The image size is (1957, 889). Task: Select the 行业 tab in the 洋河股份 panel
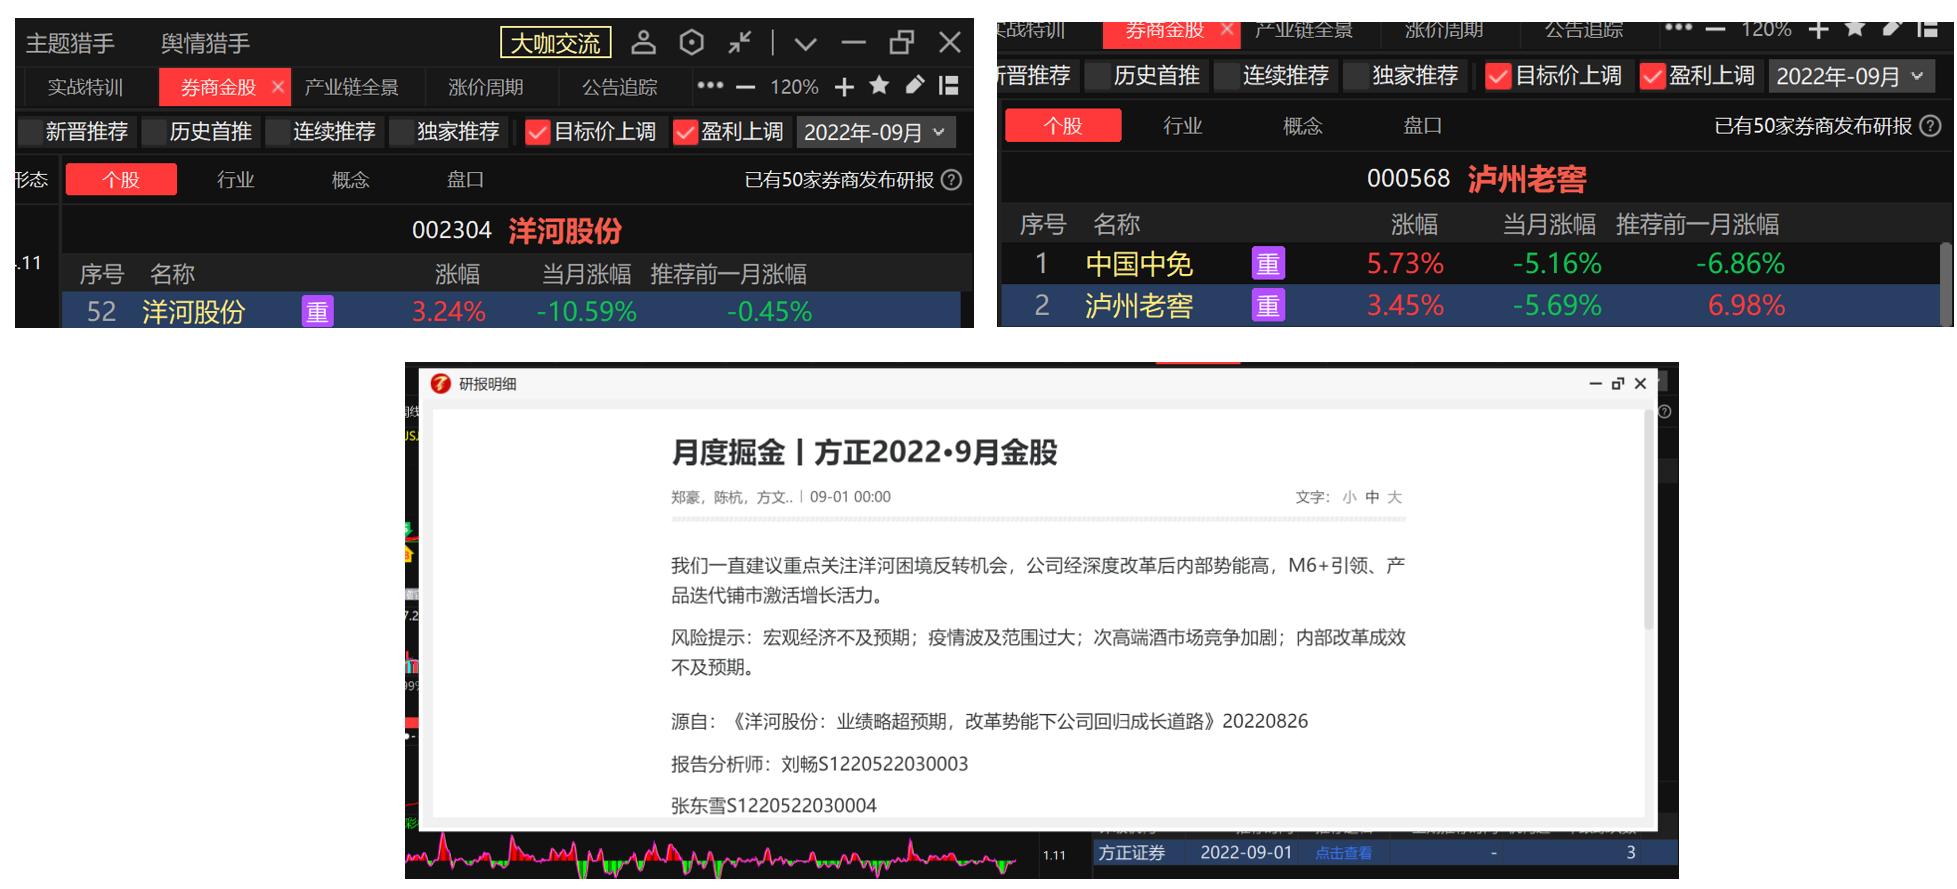236,180
